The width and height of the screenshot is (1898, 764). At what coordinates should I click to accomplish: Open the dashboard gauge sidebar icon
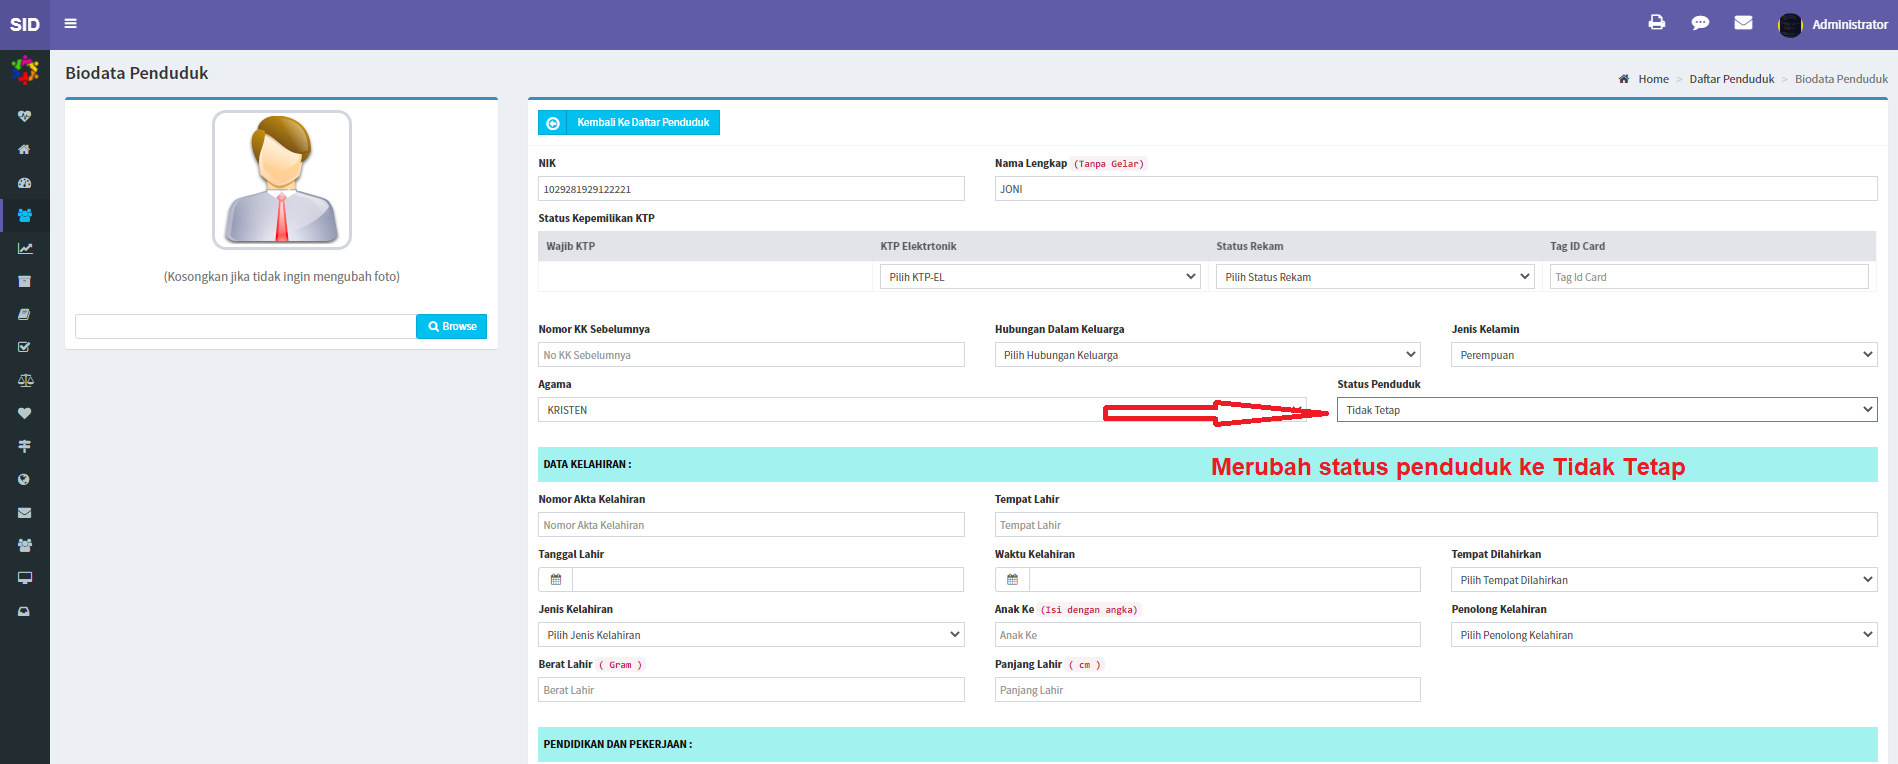click(25, 182)
